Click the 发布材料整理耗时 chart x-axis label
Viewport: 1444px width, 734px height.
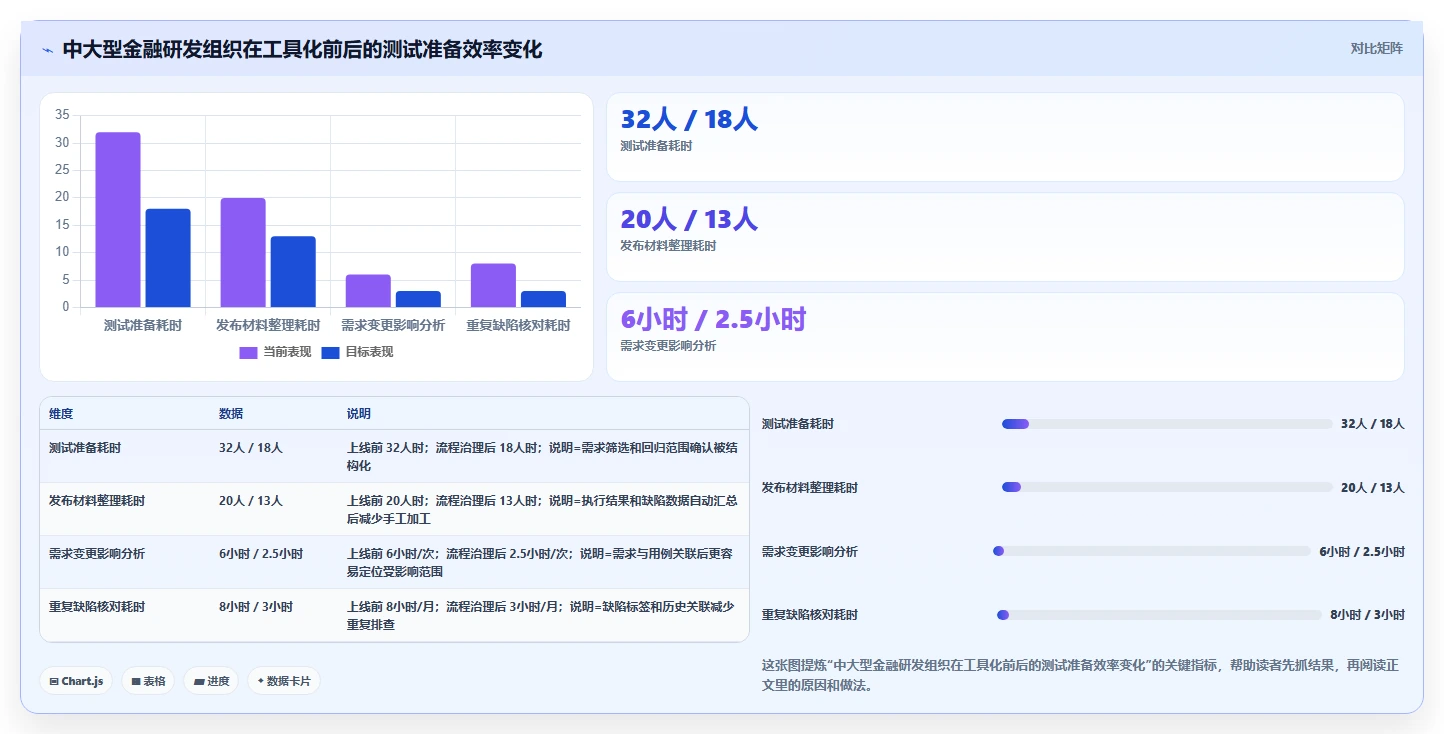268,325
